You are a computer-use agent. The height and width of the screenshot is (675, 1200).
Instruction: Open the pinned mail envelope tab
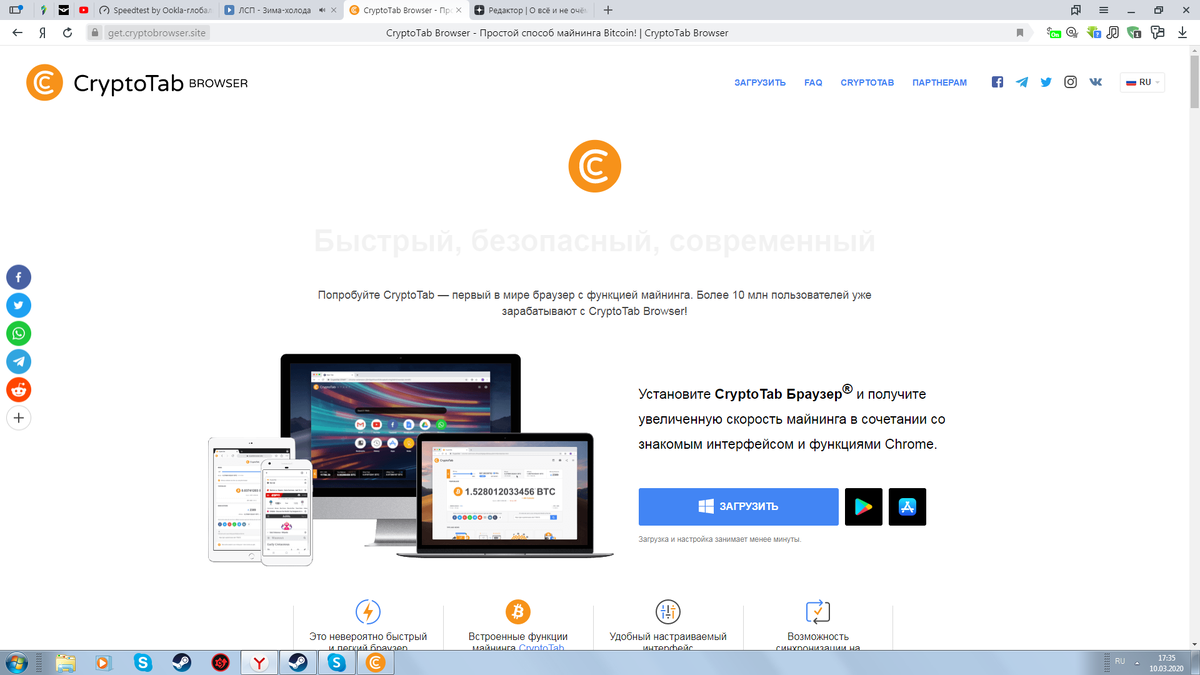click(x=64, y=10)
